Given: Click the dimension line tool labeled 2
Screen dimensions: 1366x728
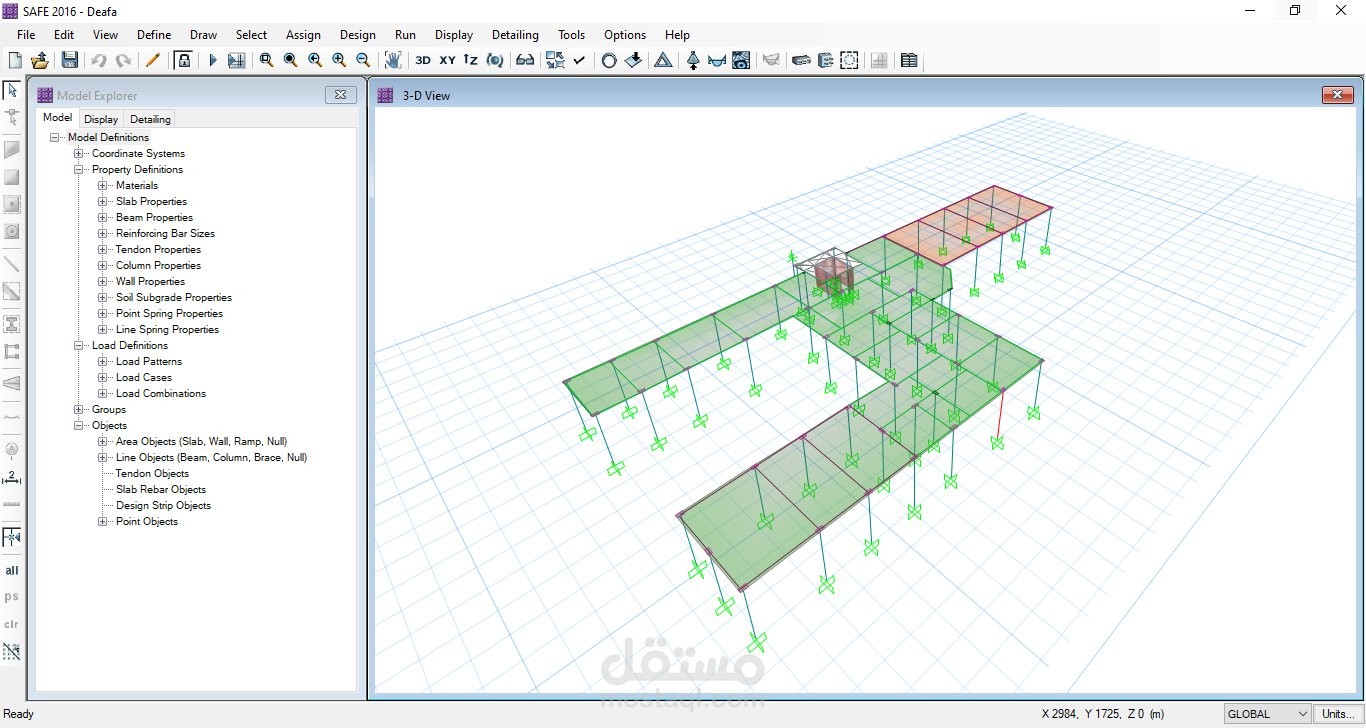Looking at the screenshot, I should 12,477.
